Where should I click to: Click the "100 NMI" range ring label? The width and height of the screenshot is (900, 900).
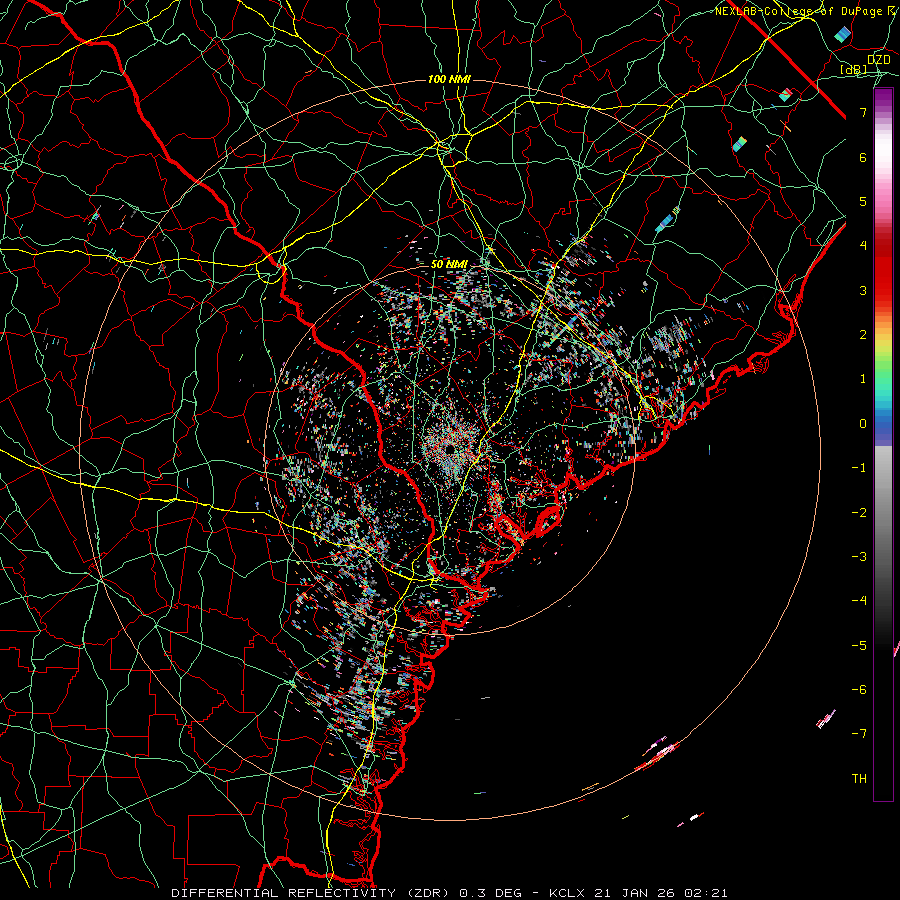(x=449, y=79)
